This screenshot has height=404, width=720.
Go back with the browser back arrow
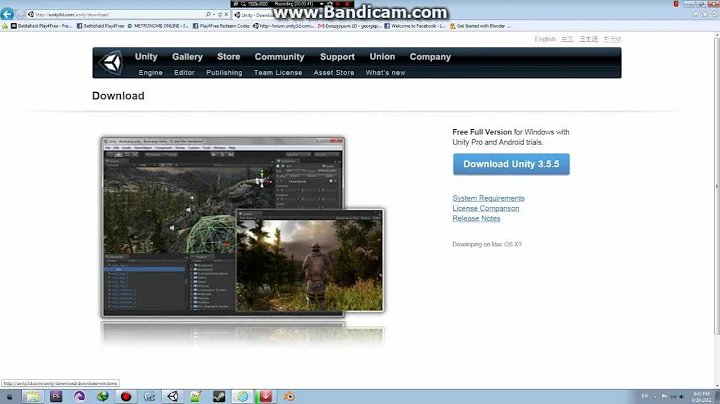coord(7,14)
